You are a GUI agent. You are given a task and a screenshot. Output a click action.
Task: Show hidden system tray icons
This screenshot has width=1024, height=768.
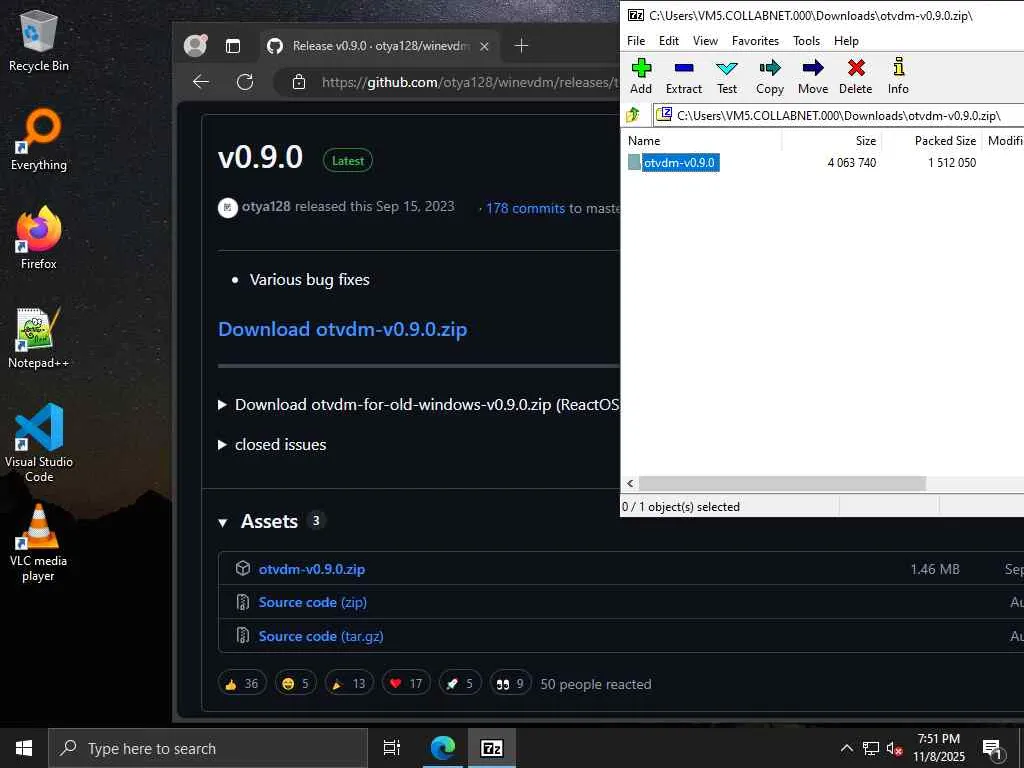(846, 748)
